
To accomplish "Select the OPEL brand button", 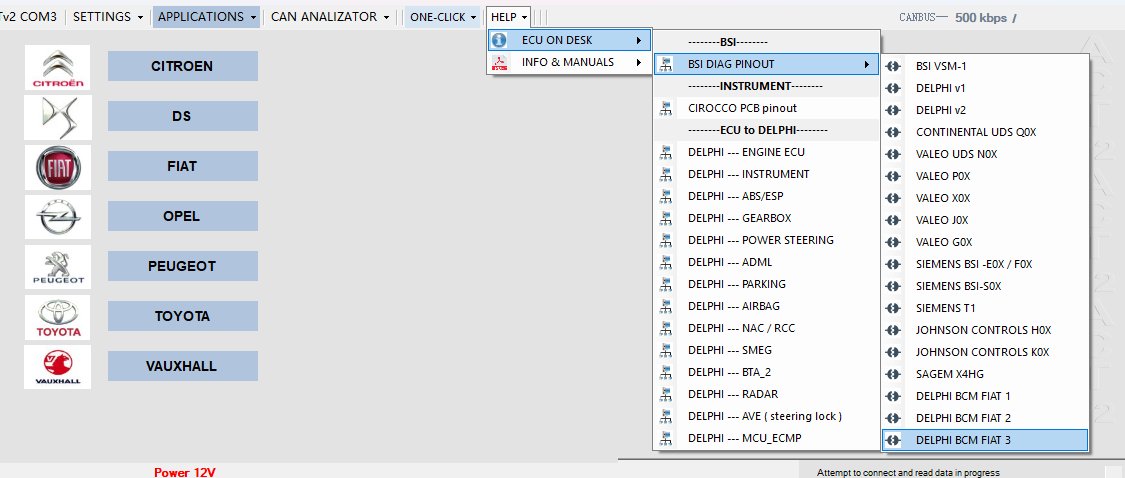I will [x=182, y=216].
